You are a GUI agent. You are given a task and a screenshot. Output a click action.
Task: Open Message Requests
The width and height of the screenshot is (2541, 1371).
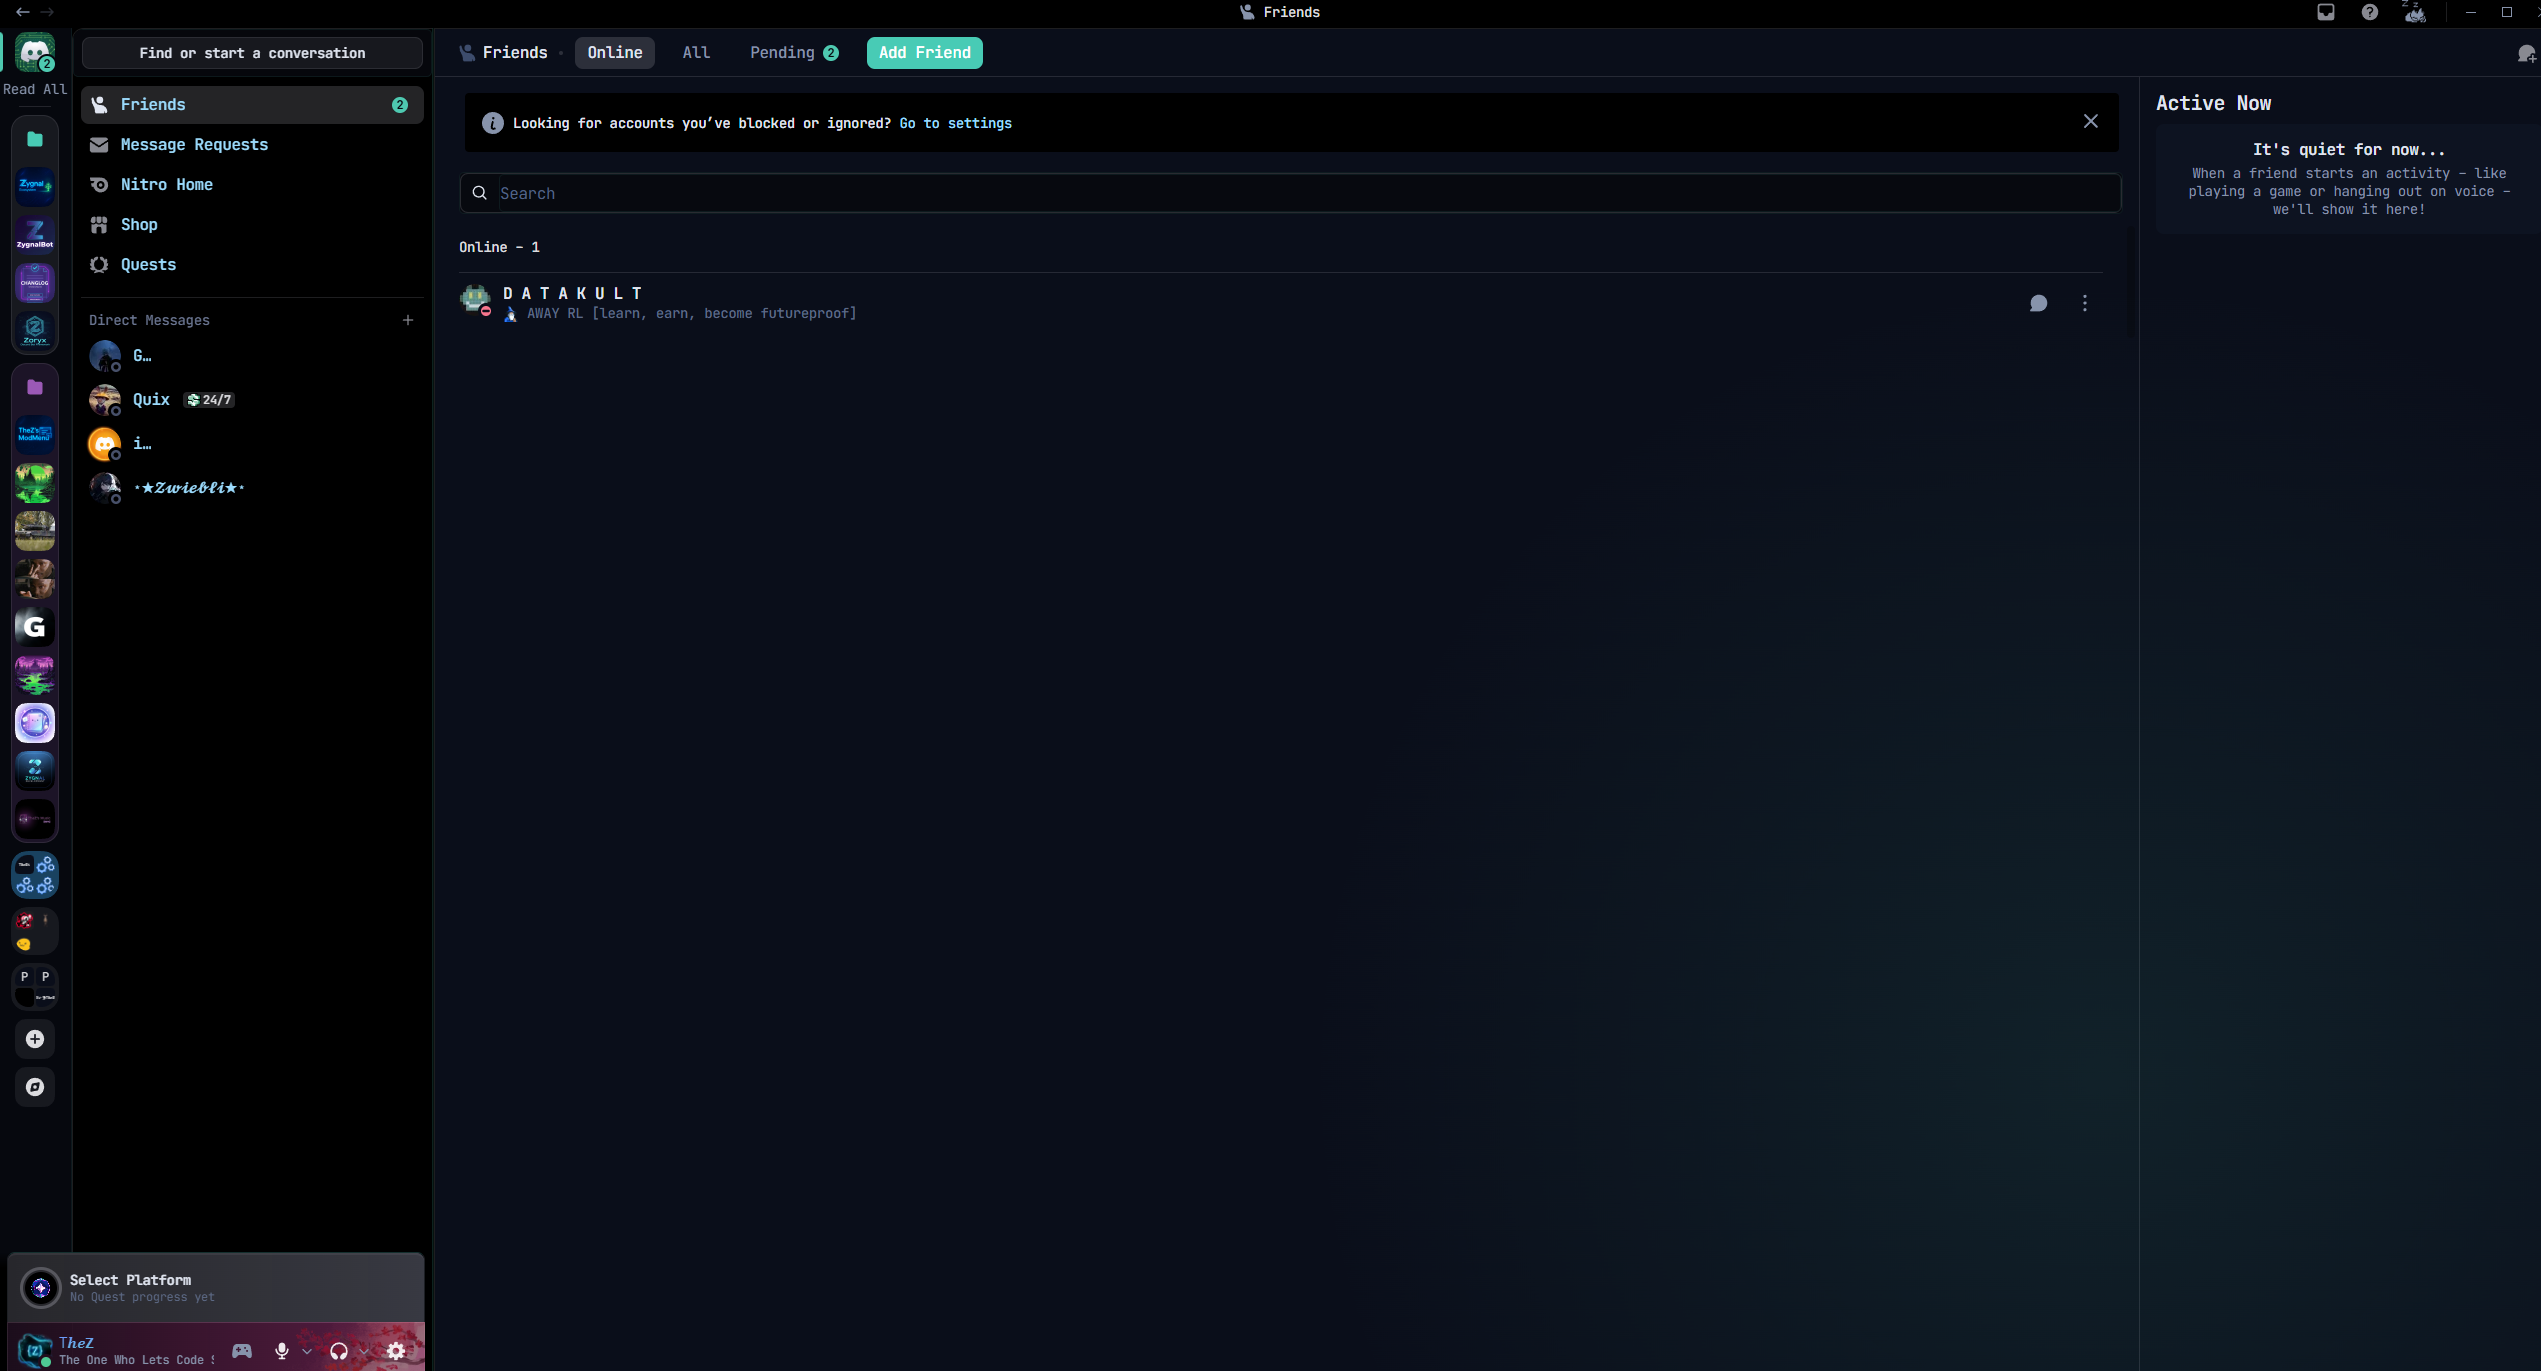(252, 145)
